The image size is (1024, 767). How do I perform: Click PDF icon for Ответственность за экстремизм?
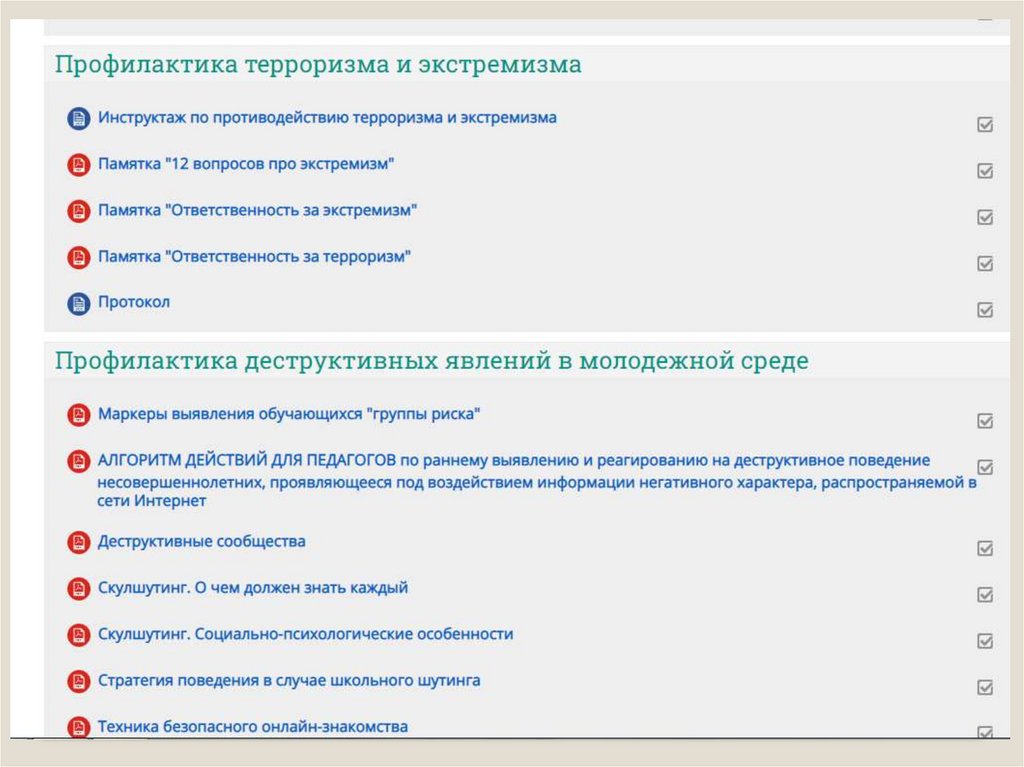(x=78, y=211)
